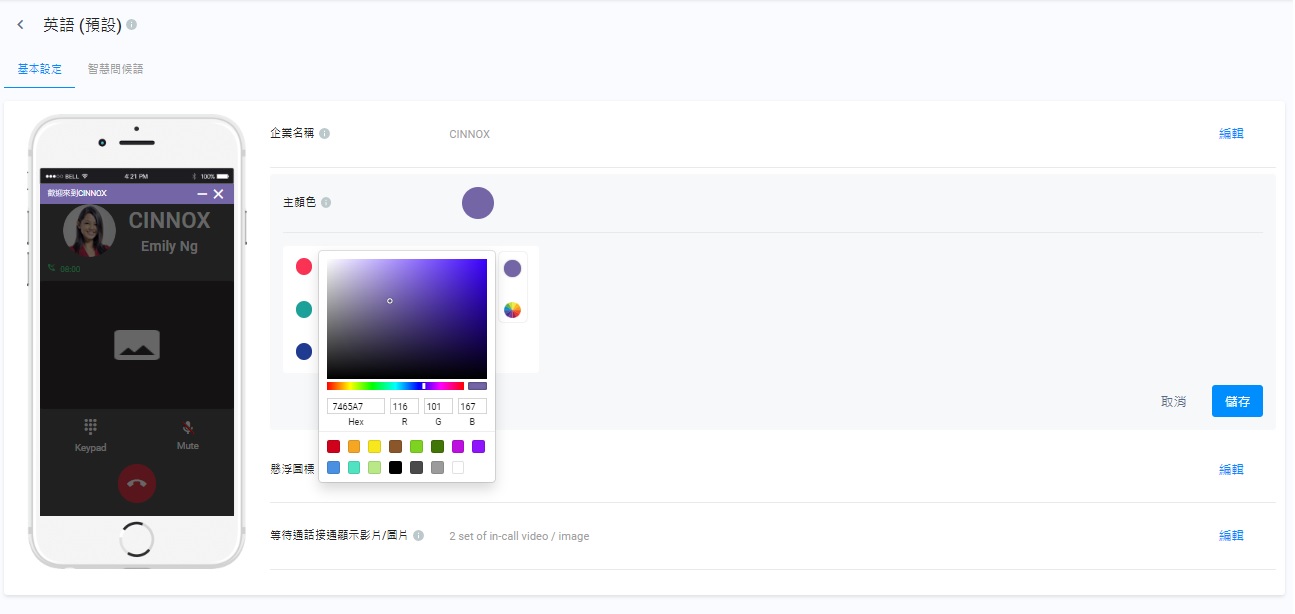Click Emily Ng's avatar in the phone preview
Image resolution: width=1295 pixels, height=614 pixels.
tap(89, 232)
